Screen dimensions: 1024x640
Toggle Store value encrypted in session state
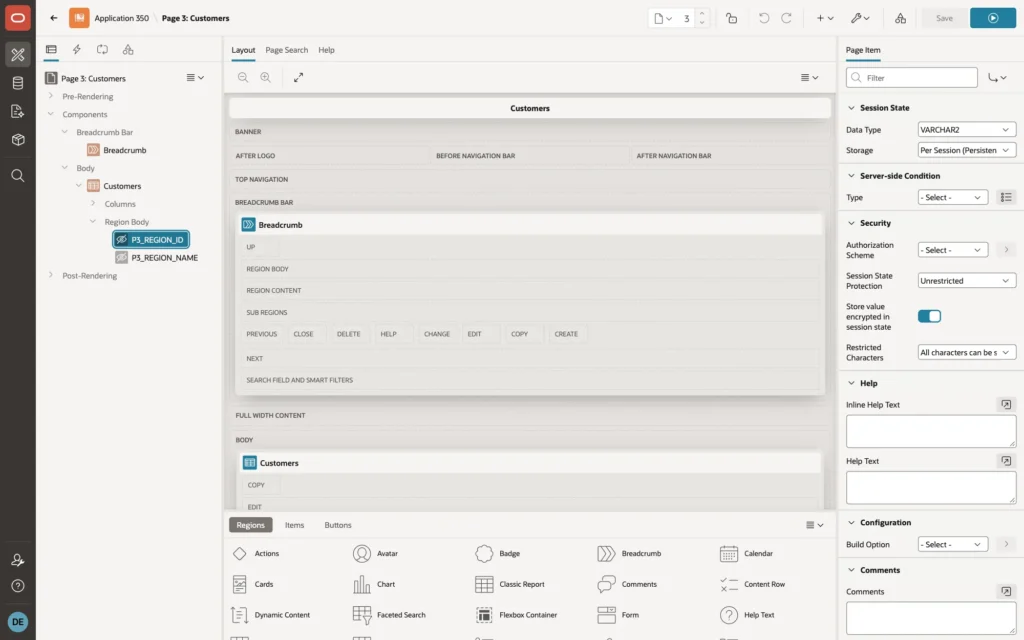pyautogui.click(x=929, y=316)
